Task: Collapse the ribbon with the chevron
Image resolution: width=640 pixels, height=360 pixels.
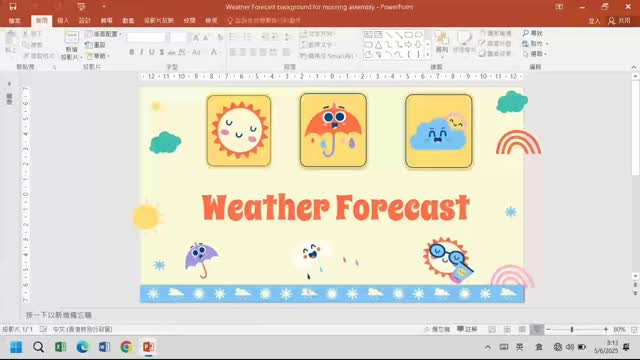Action: coord(633,67)
